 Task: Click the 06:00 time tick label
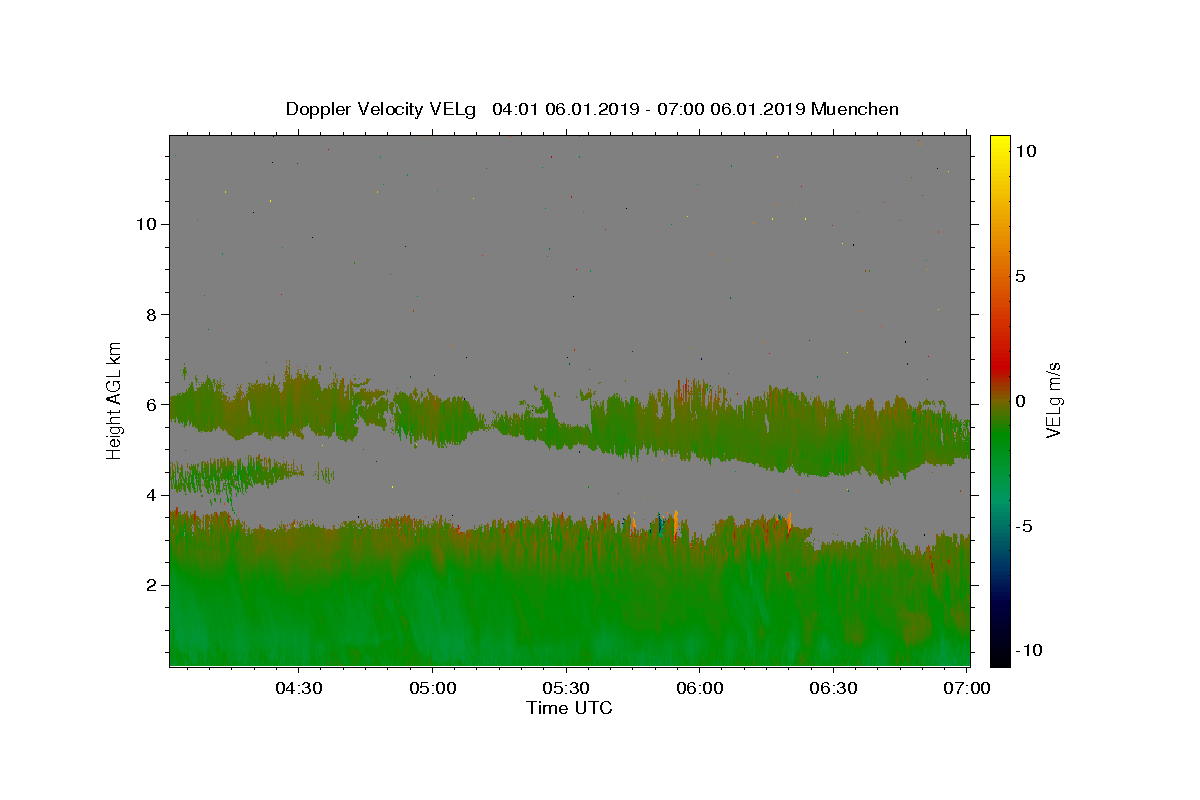pos(700,689)
